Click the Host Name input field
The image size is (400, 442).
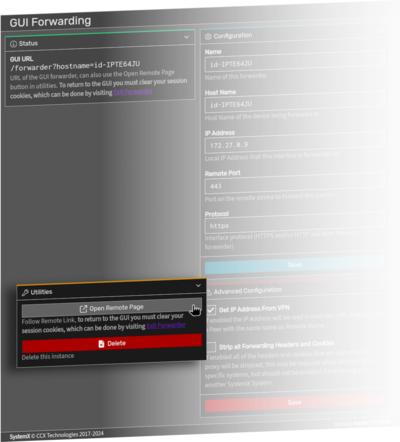(294, 102)
